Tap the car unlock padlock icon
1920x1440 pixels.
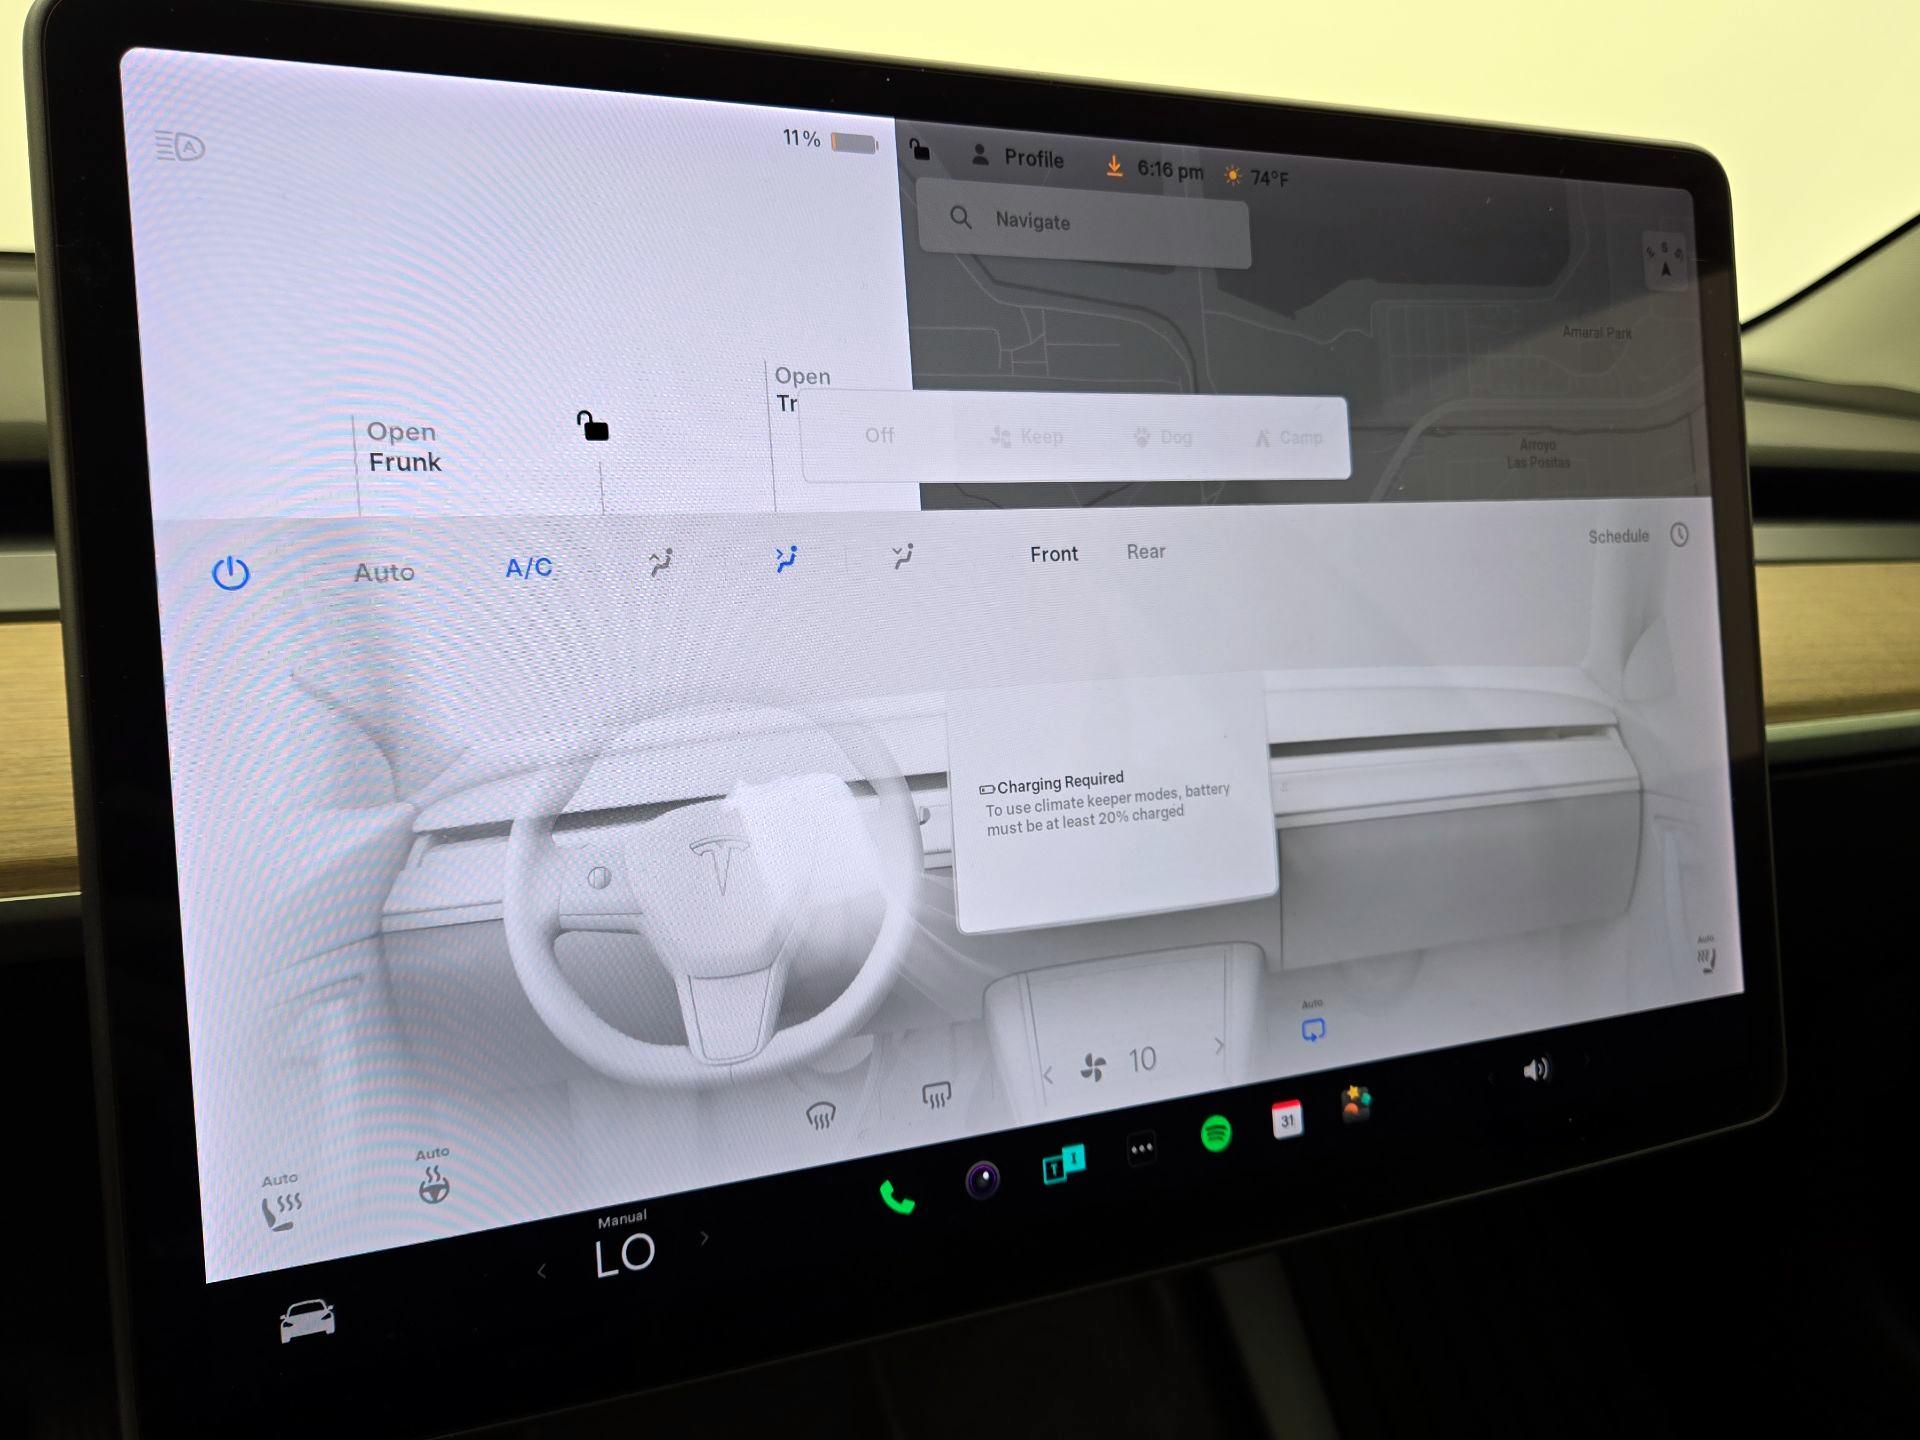592,425
